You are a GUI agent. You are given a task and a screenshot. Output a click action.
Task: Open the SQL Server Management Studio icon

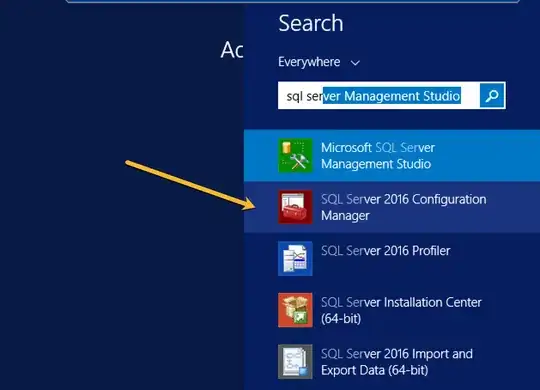295,155
